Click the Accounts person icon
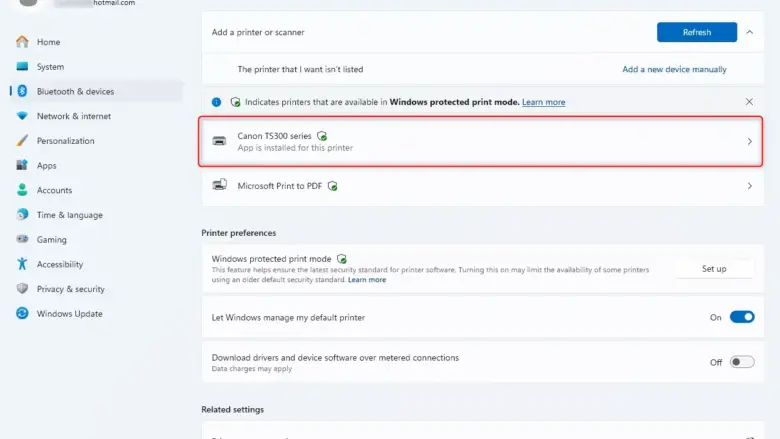This screenshot has width=780, height=439. point(22,189)
